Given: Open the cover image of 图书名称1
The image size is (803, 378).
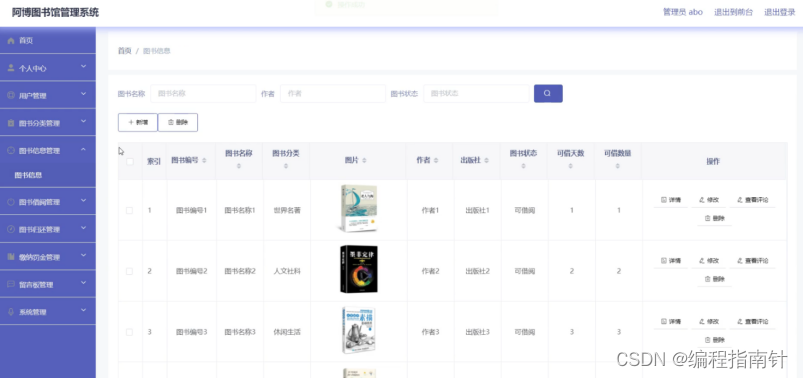Looking at the screenshot, I should pos(358,208).
